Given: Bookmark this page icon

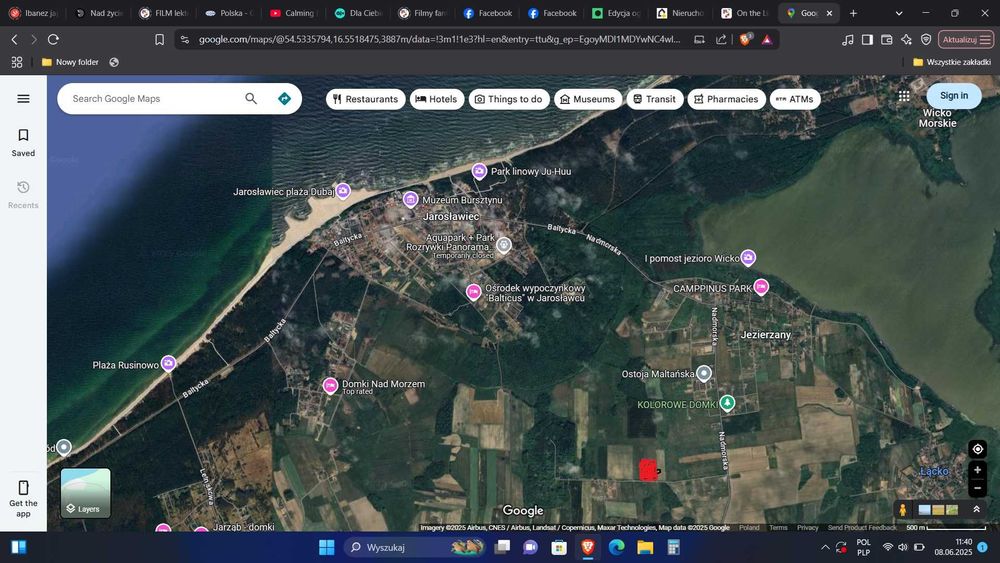Looking at the screenshot, I should point(159,40).
